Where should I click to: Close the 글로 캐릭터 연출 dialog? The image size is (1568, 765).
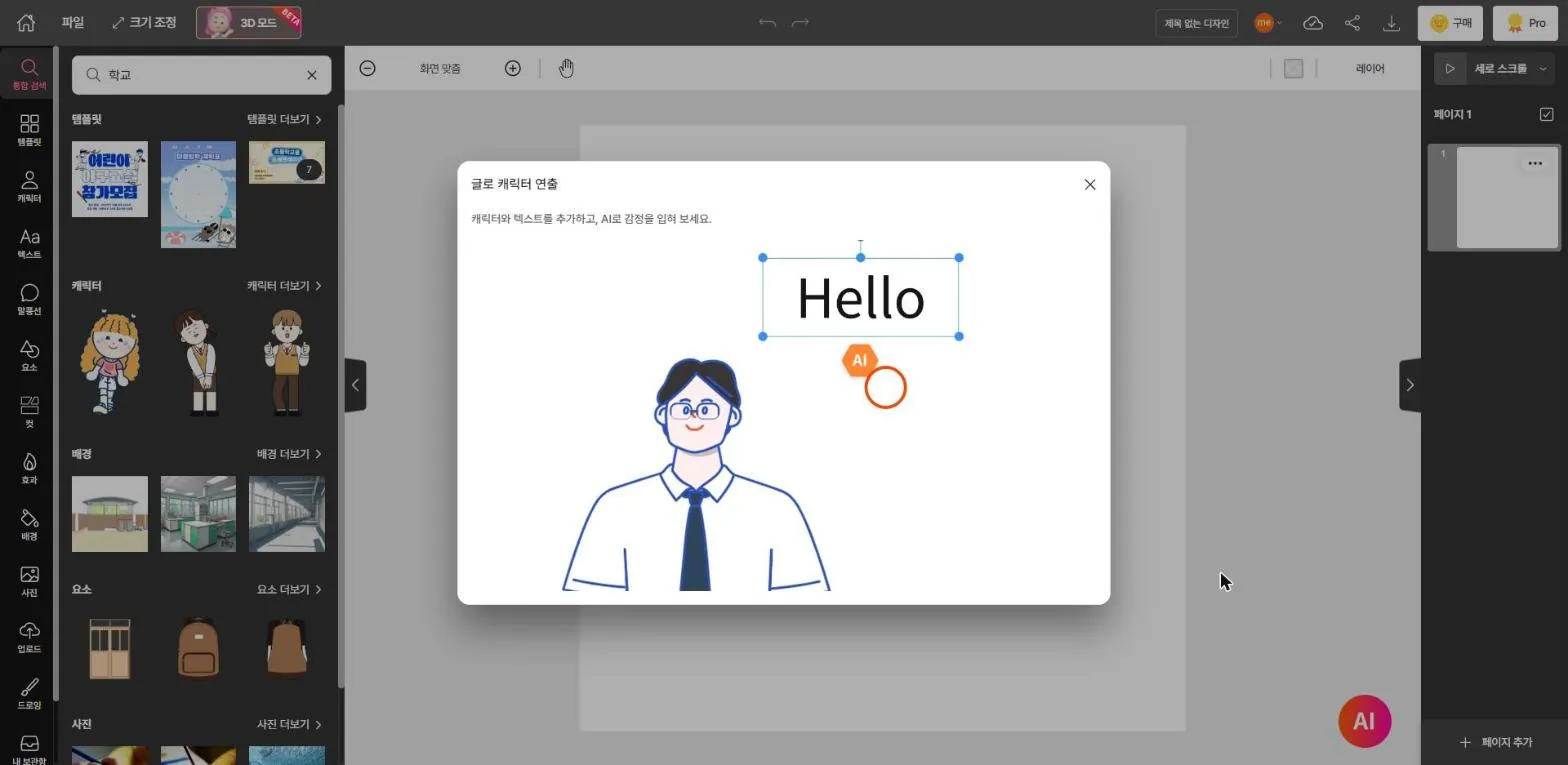1090,184
